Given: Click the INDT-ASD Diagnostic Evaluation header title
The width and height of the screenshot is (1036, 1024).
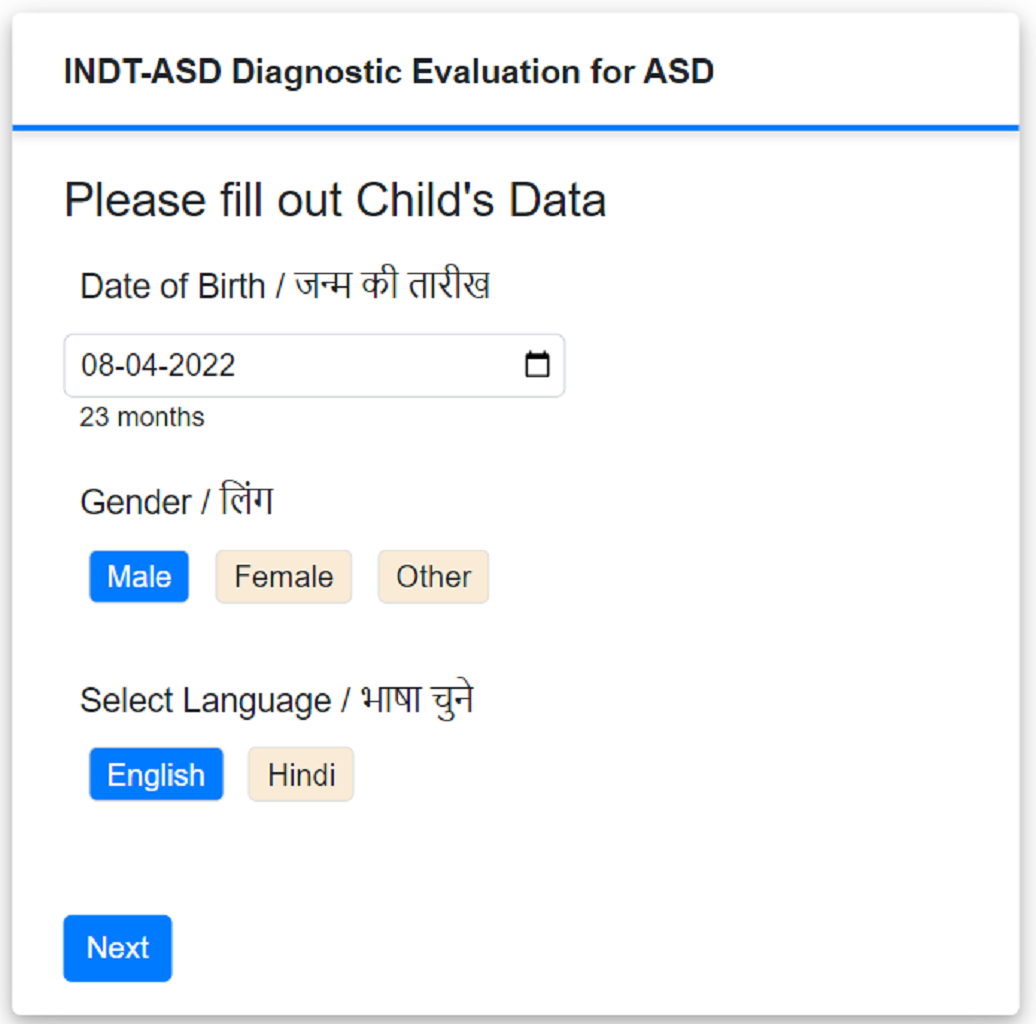Looking at the screenshot, I should pyautogui.click(x=388, y=72).
